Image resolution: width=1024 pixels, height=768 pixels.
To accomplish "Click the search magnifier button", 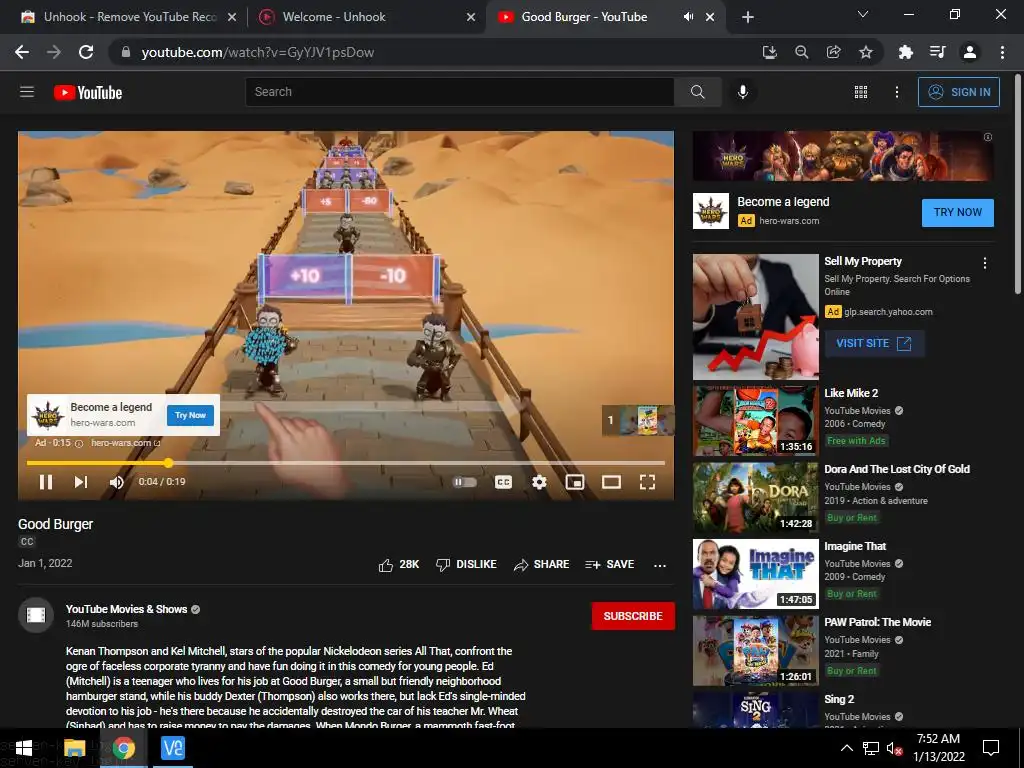I will [x=697, y=92].
